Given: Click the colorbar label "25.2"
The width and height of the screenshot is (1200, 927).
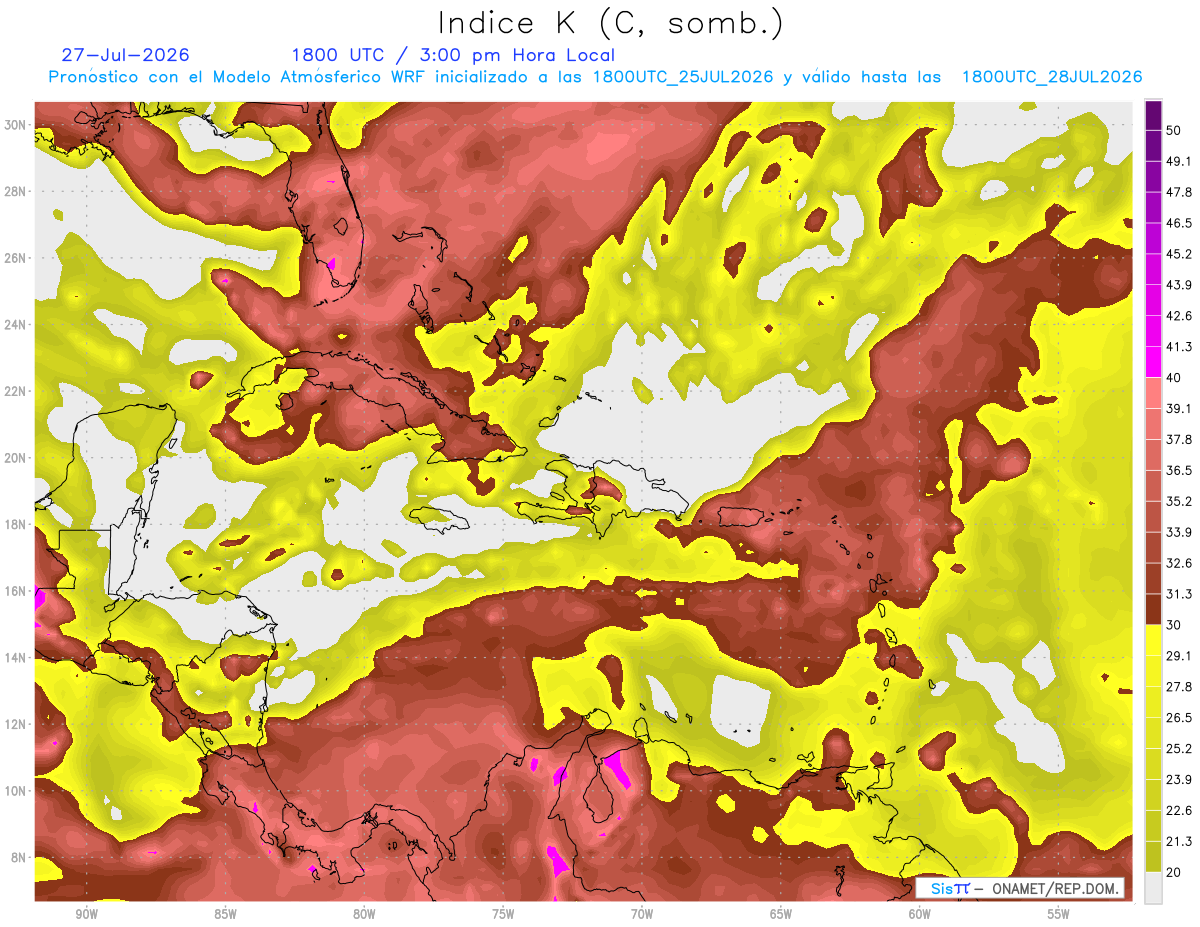Looking at the screenshot, I should 1179,748.
